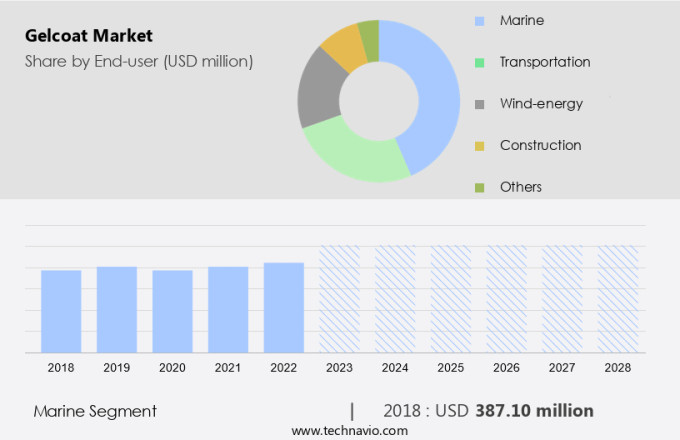Select the Others legend color swatch
The width and height of the screenshot is (680, 440).
[x=480, y=187]
